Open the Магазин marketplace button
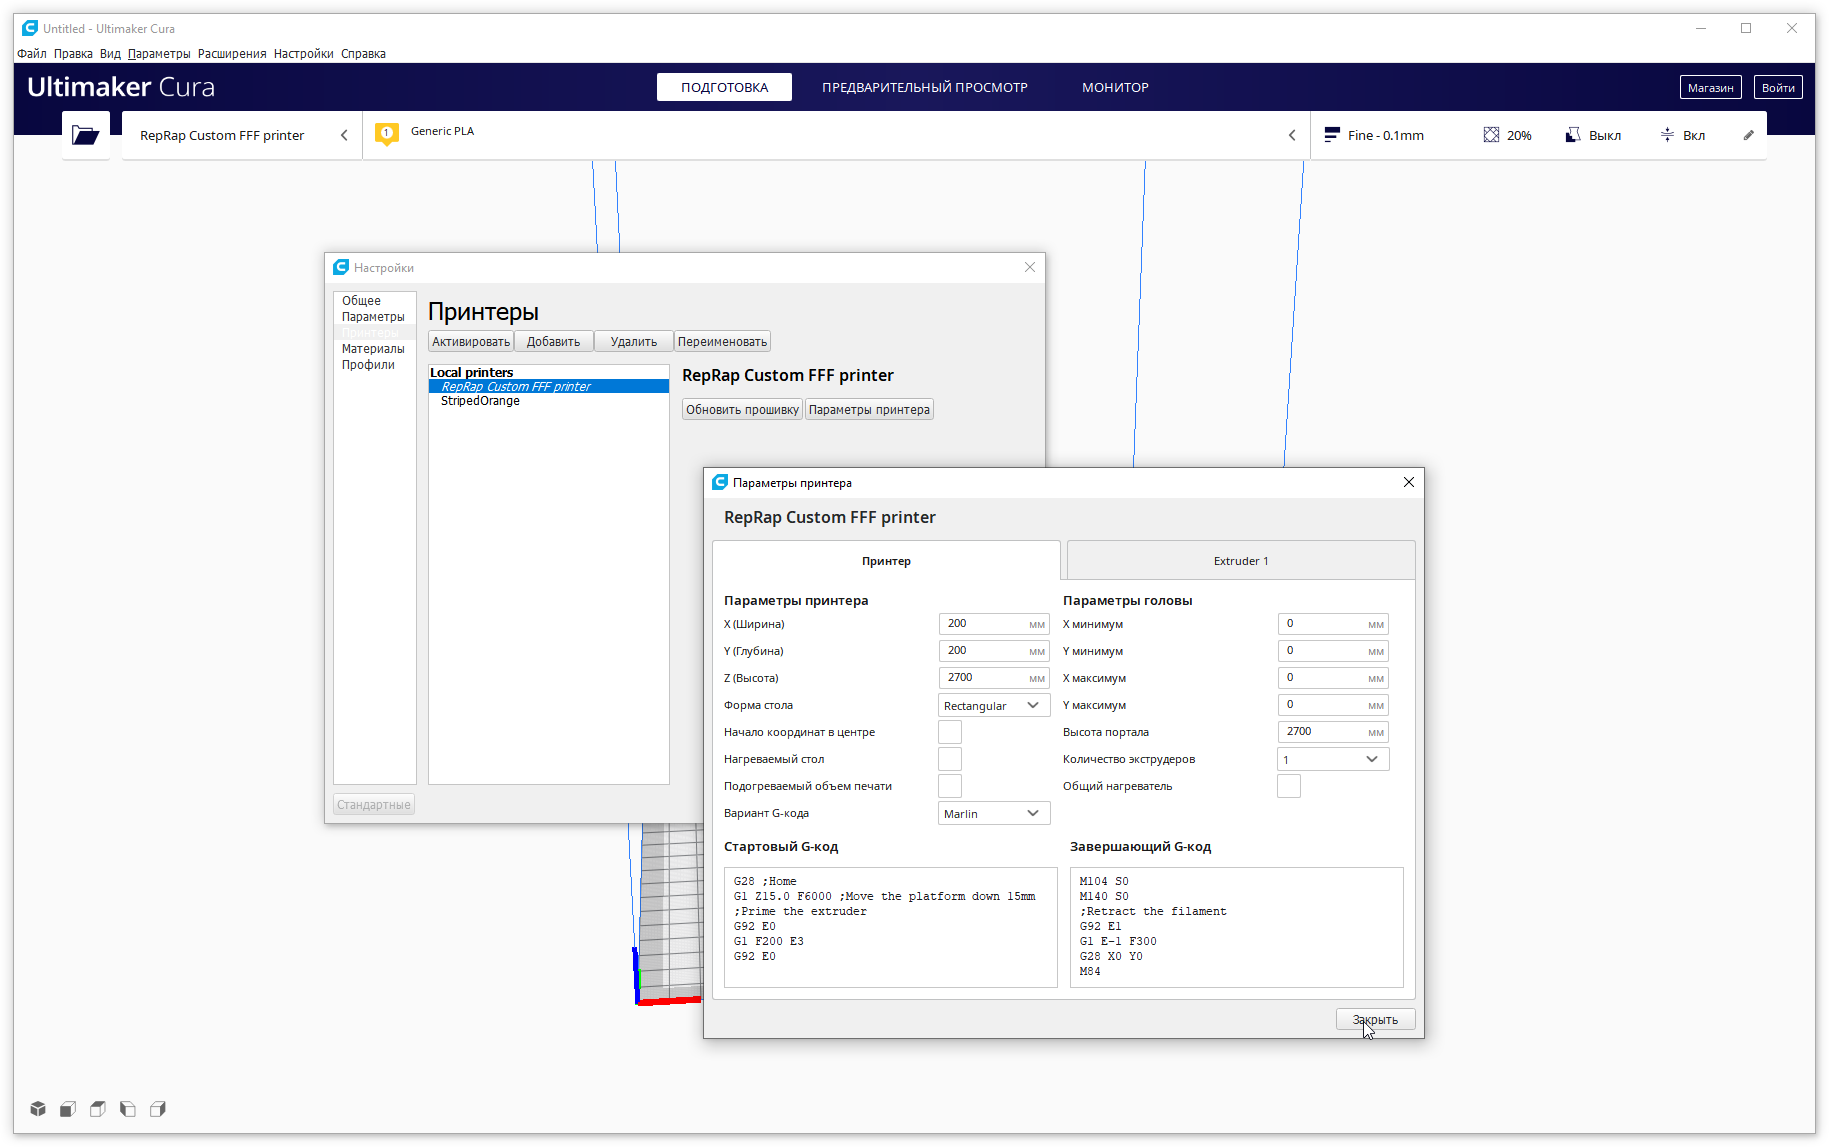Viewport: 1829px width, 1147px height. (1710, 87)
